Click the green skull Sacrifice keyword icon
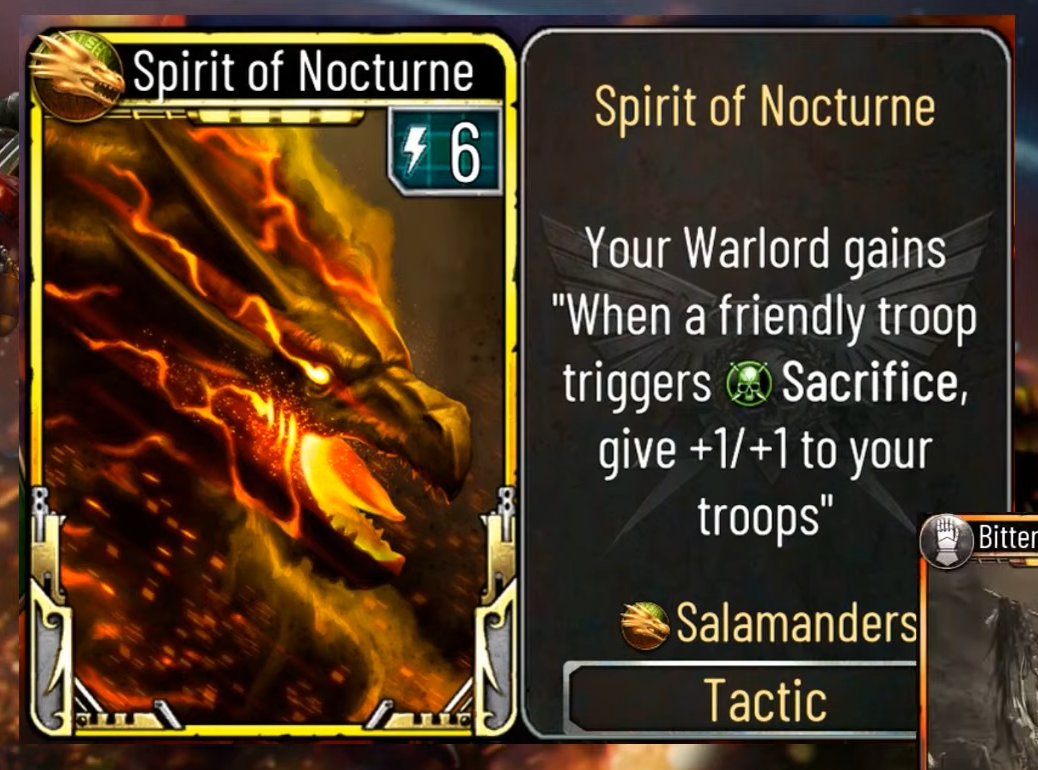1038x770 pixels. pos(749,384)
